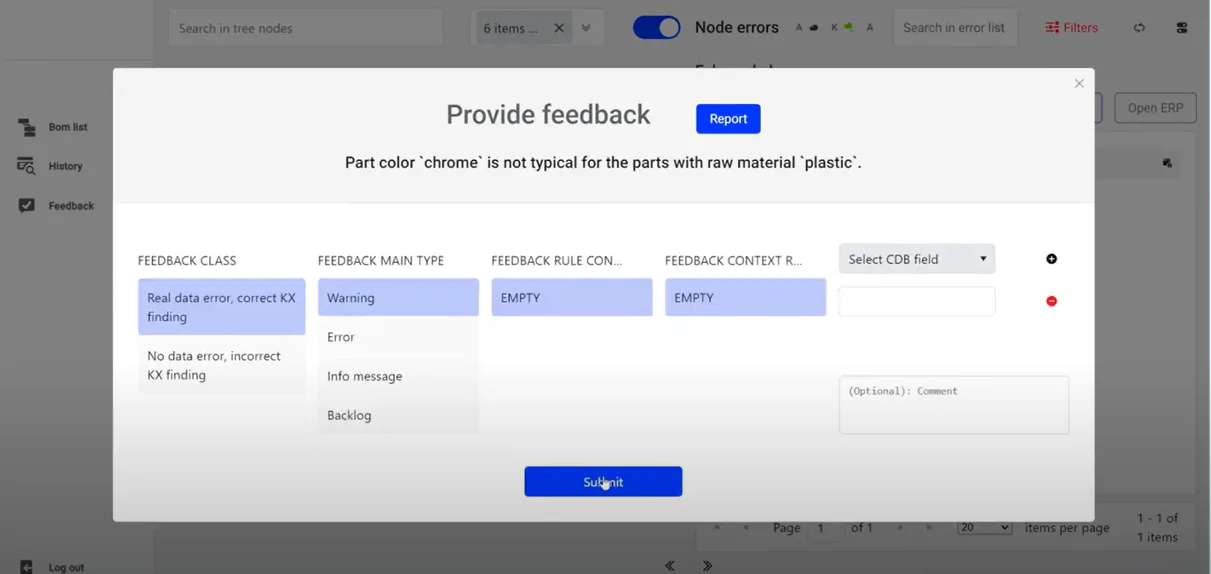
Task: Expand the 6 items double-chevron dropdown
Action: pyautogui.click(x=586, y=28)
